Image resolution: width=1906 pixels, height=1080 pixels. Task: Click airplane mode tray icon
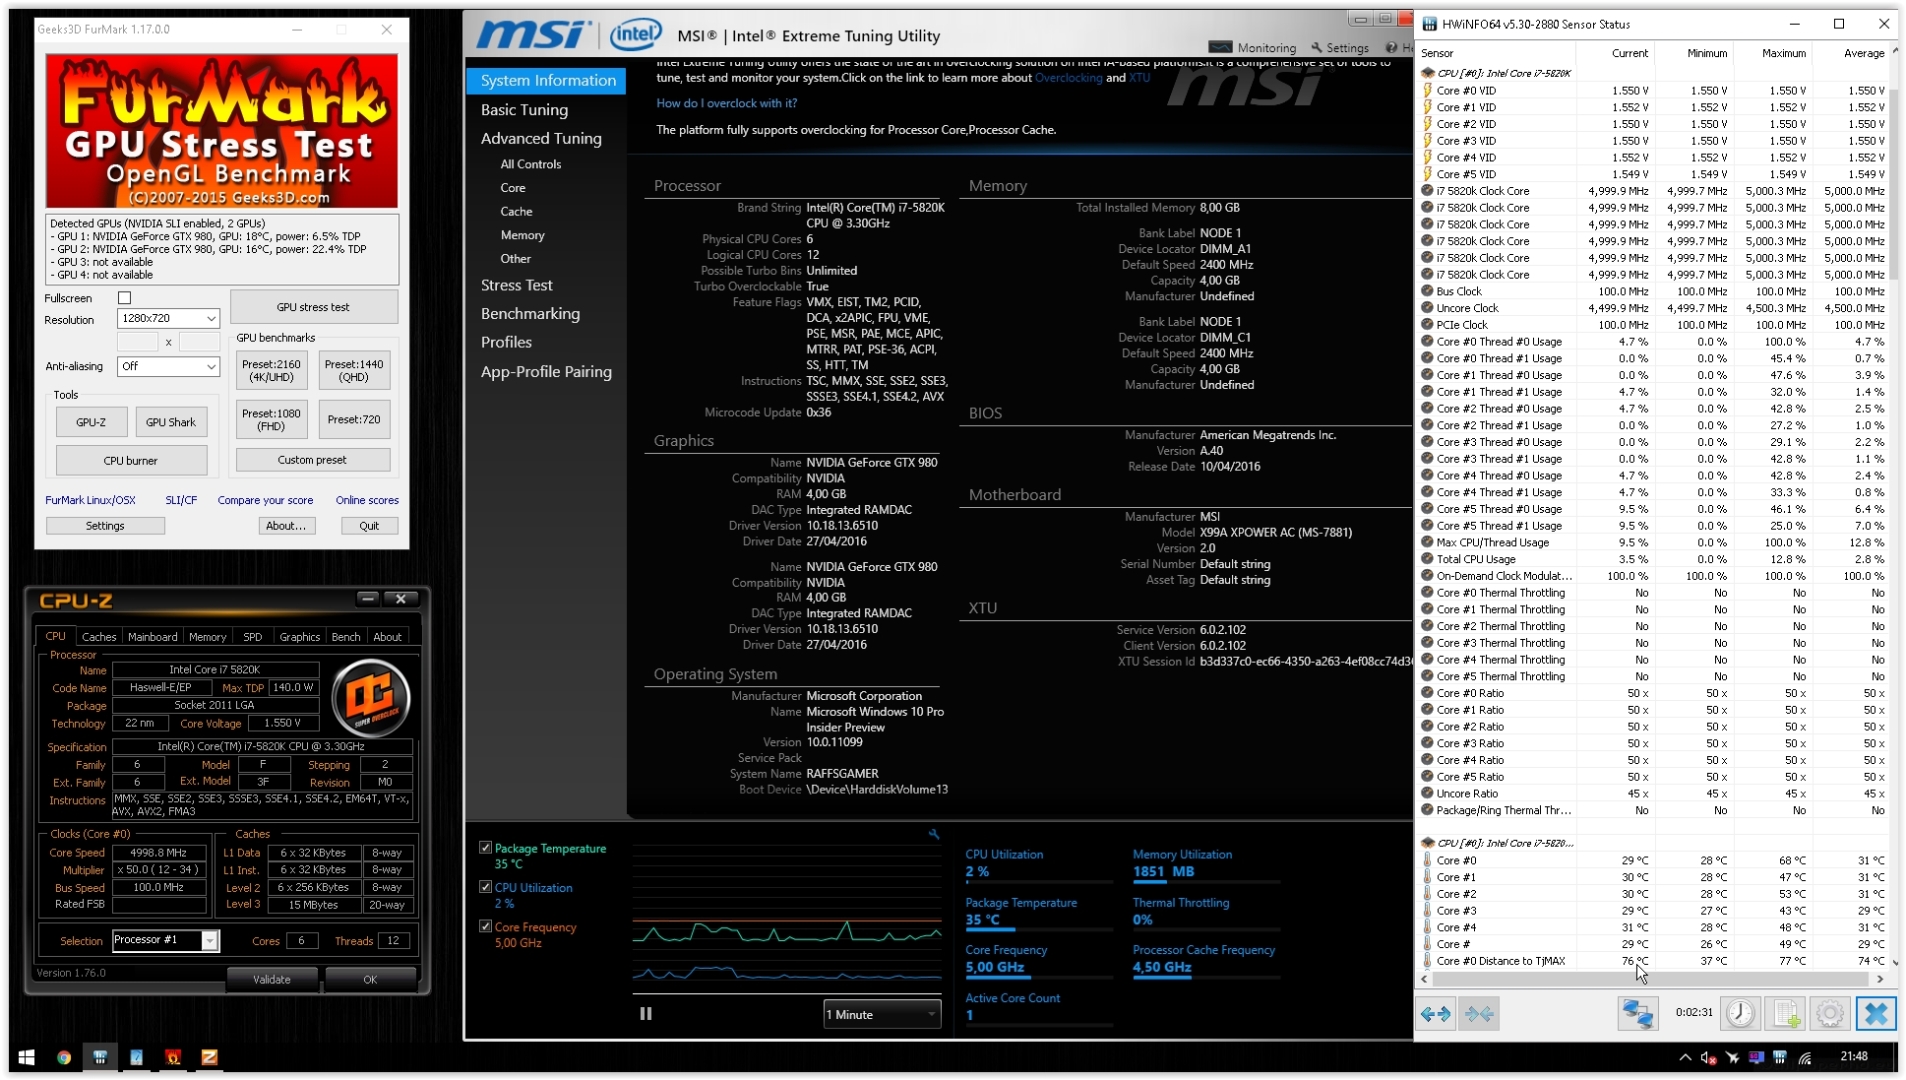1733,1057
